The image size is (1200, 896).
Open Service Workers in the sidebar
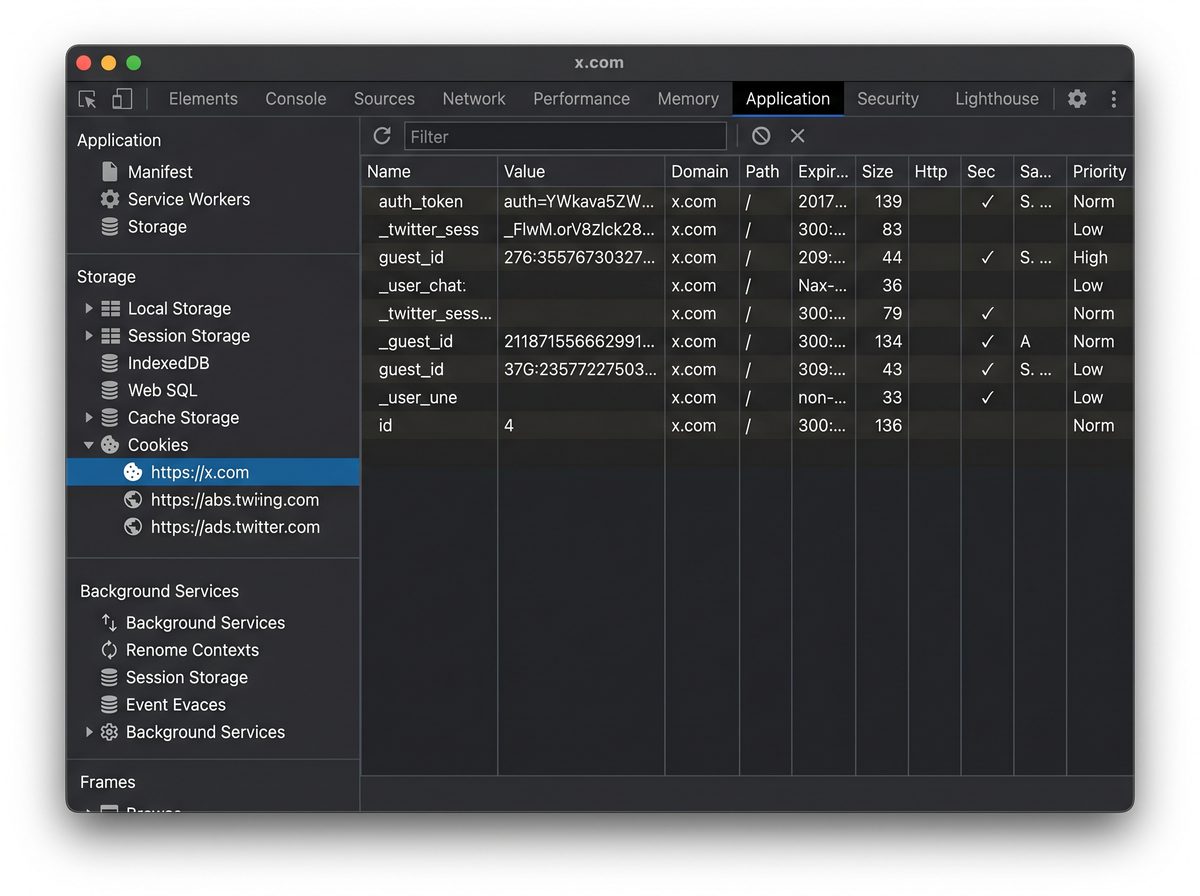(x=189, y=199)
